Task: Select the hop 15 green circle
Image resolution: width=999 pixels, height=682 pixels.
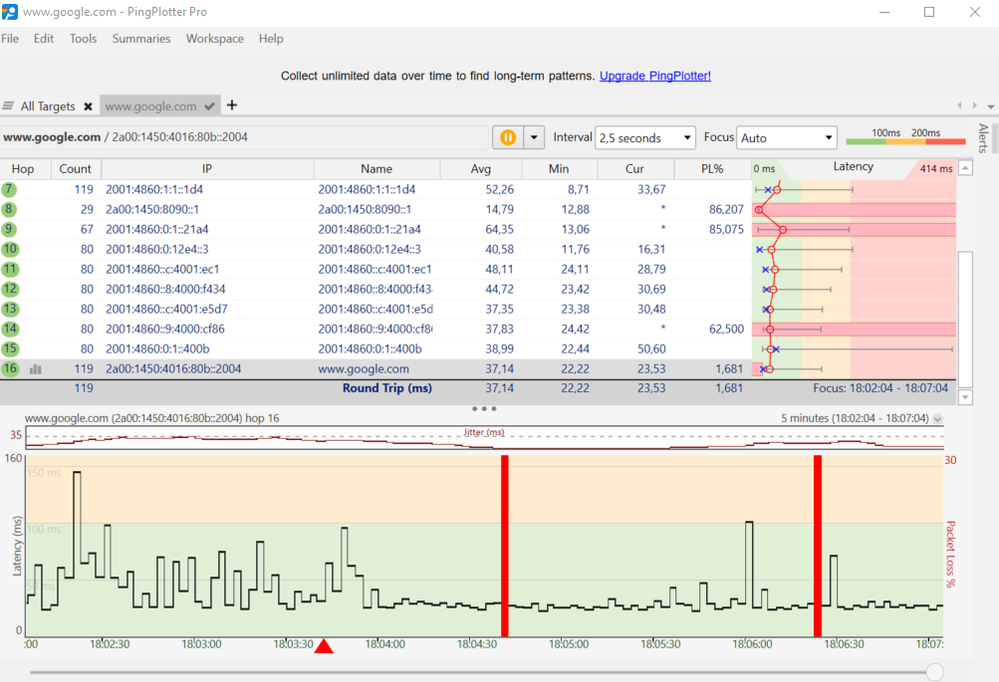Action: coord(10,349)
